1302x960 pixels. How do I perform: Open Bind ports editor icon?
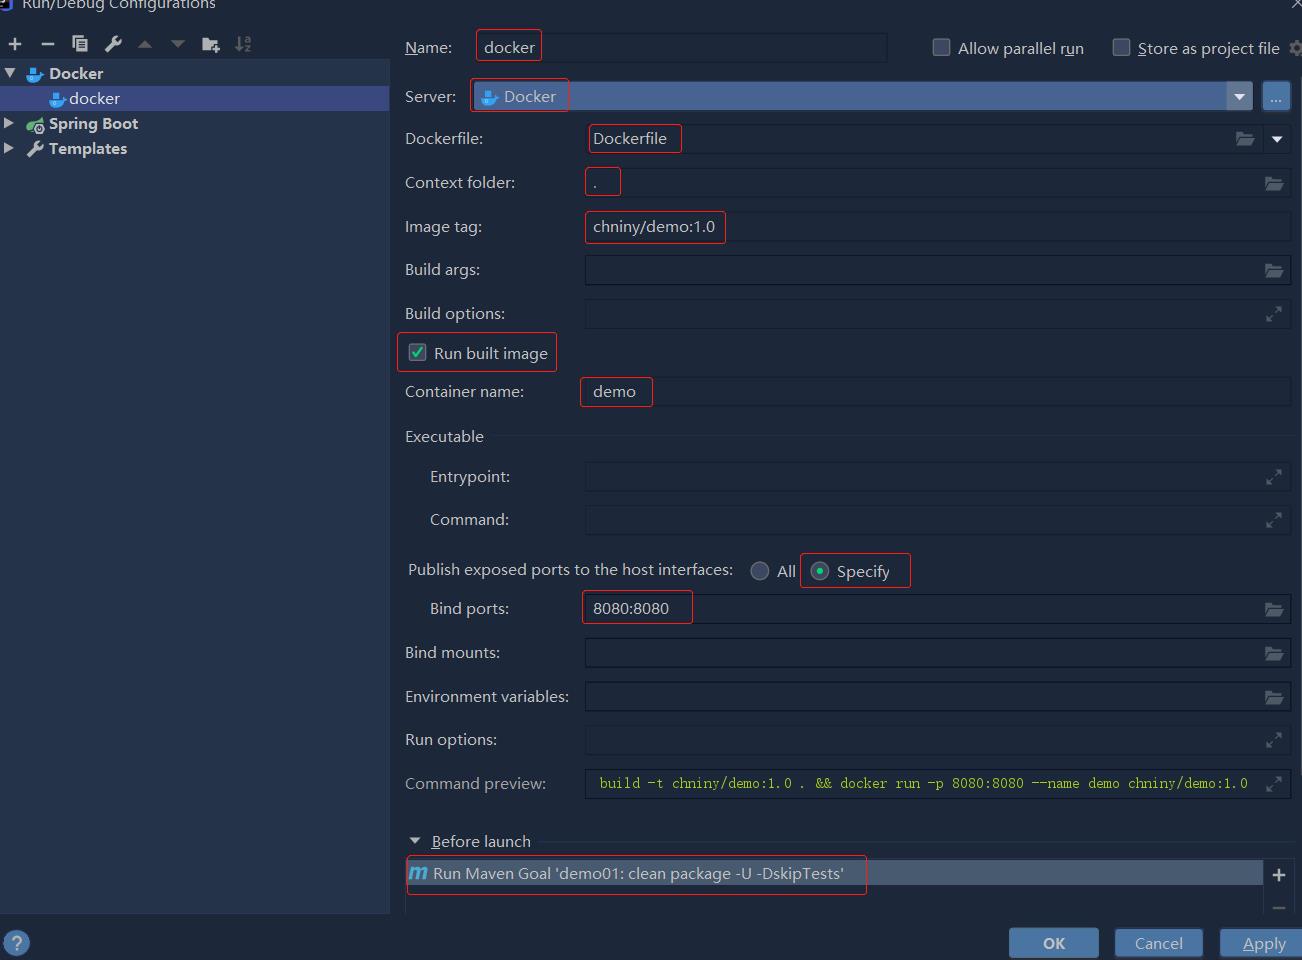coord(1274,609)
